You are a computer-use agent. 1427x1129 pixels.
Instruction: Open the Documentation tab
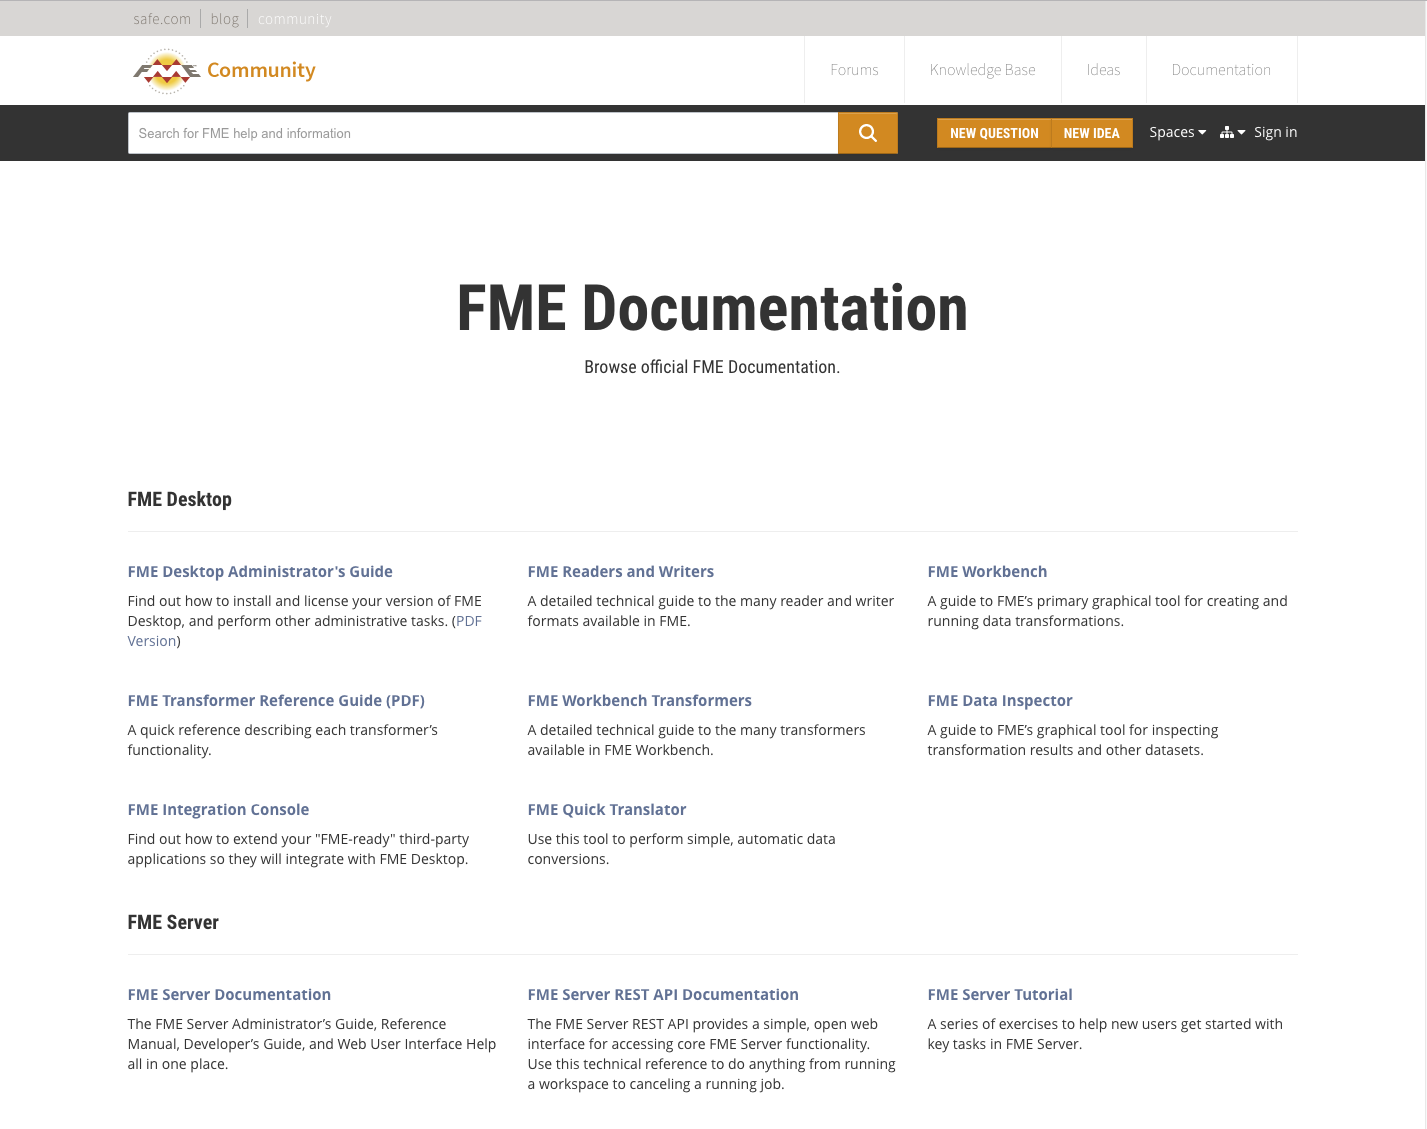pos(1221,70)
